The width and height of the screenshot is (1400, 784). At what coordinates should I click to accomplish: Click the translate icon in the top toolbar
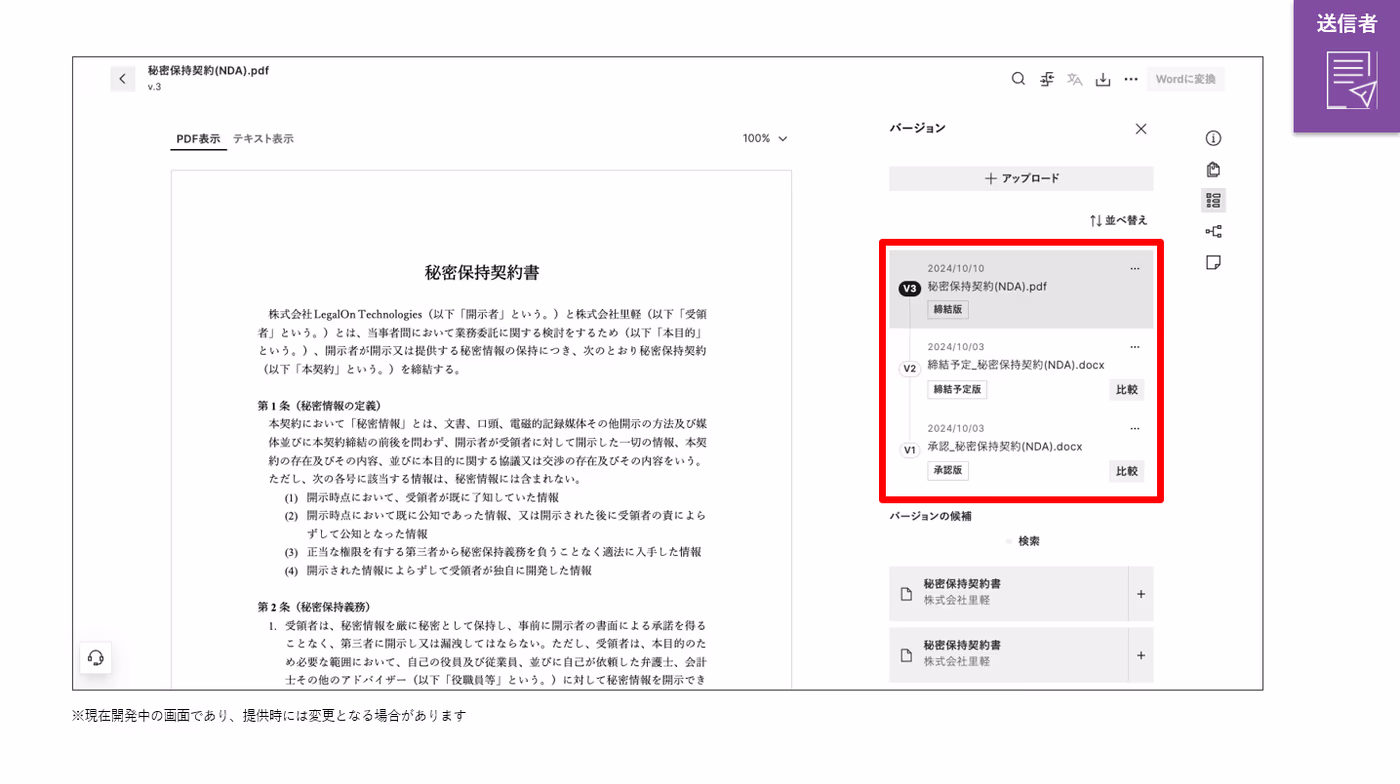(x=1075, y=79)
